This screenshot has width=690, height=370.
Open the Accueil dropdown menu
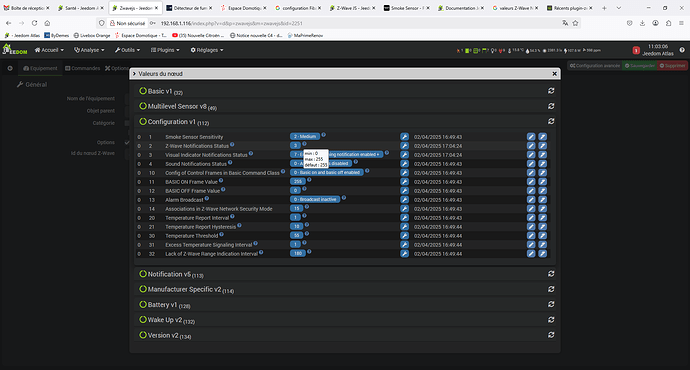pos(49,50)
